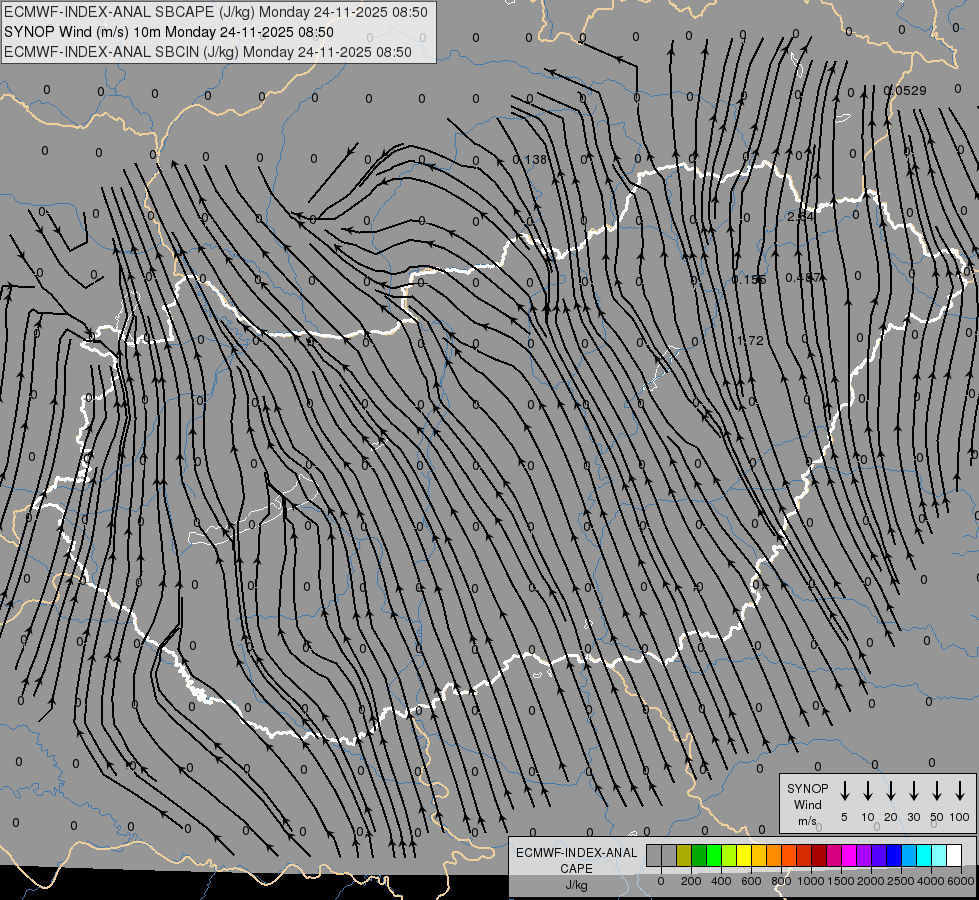Screen dimensions: 979x900
Task: Click the 600 tick label on CAPE scale
Action: (x=751, y=881)
